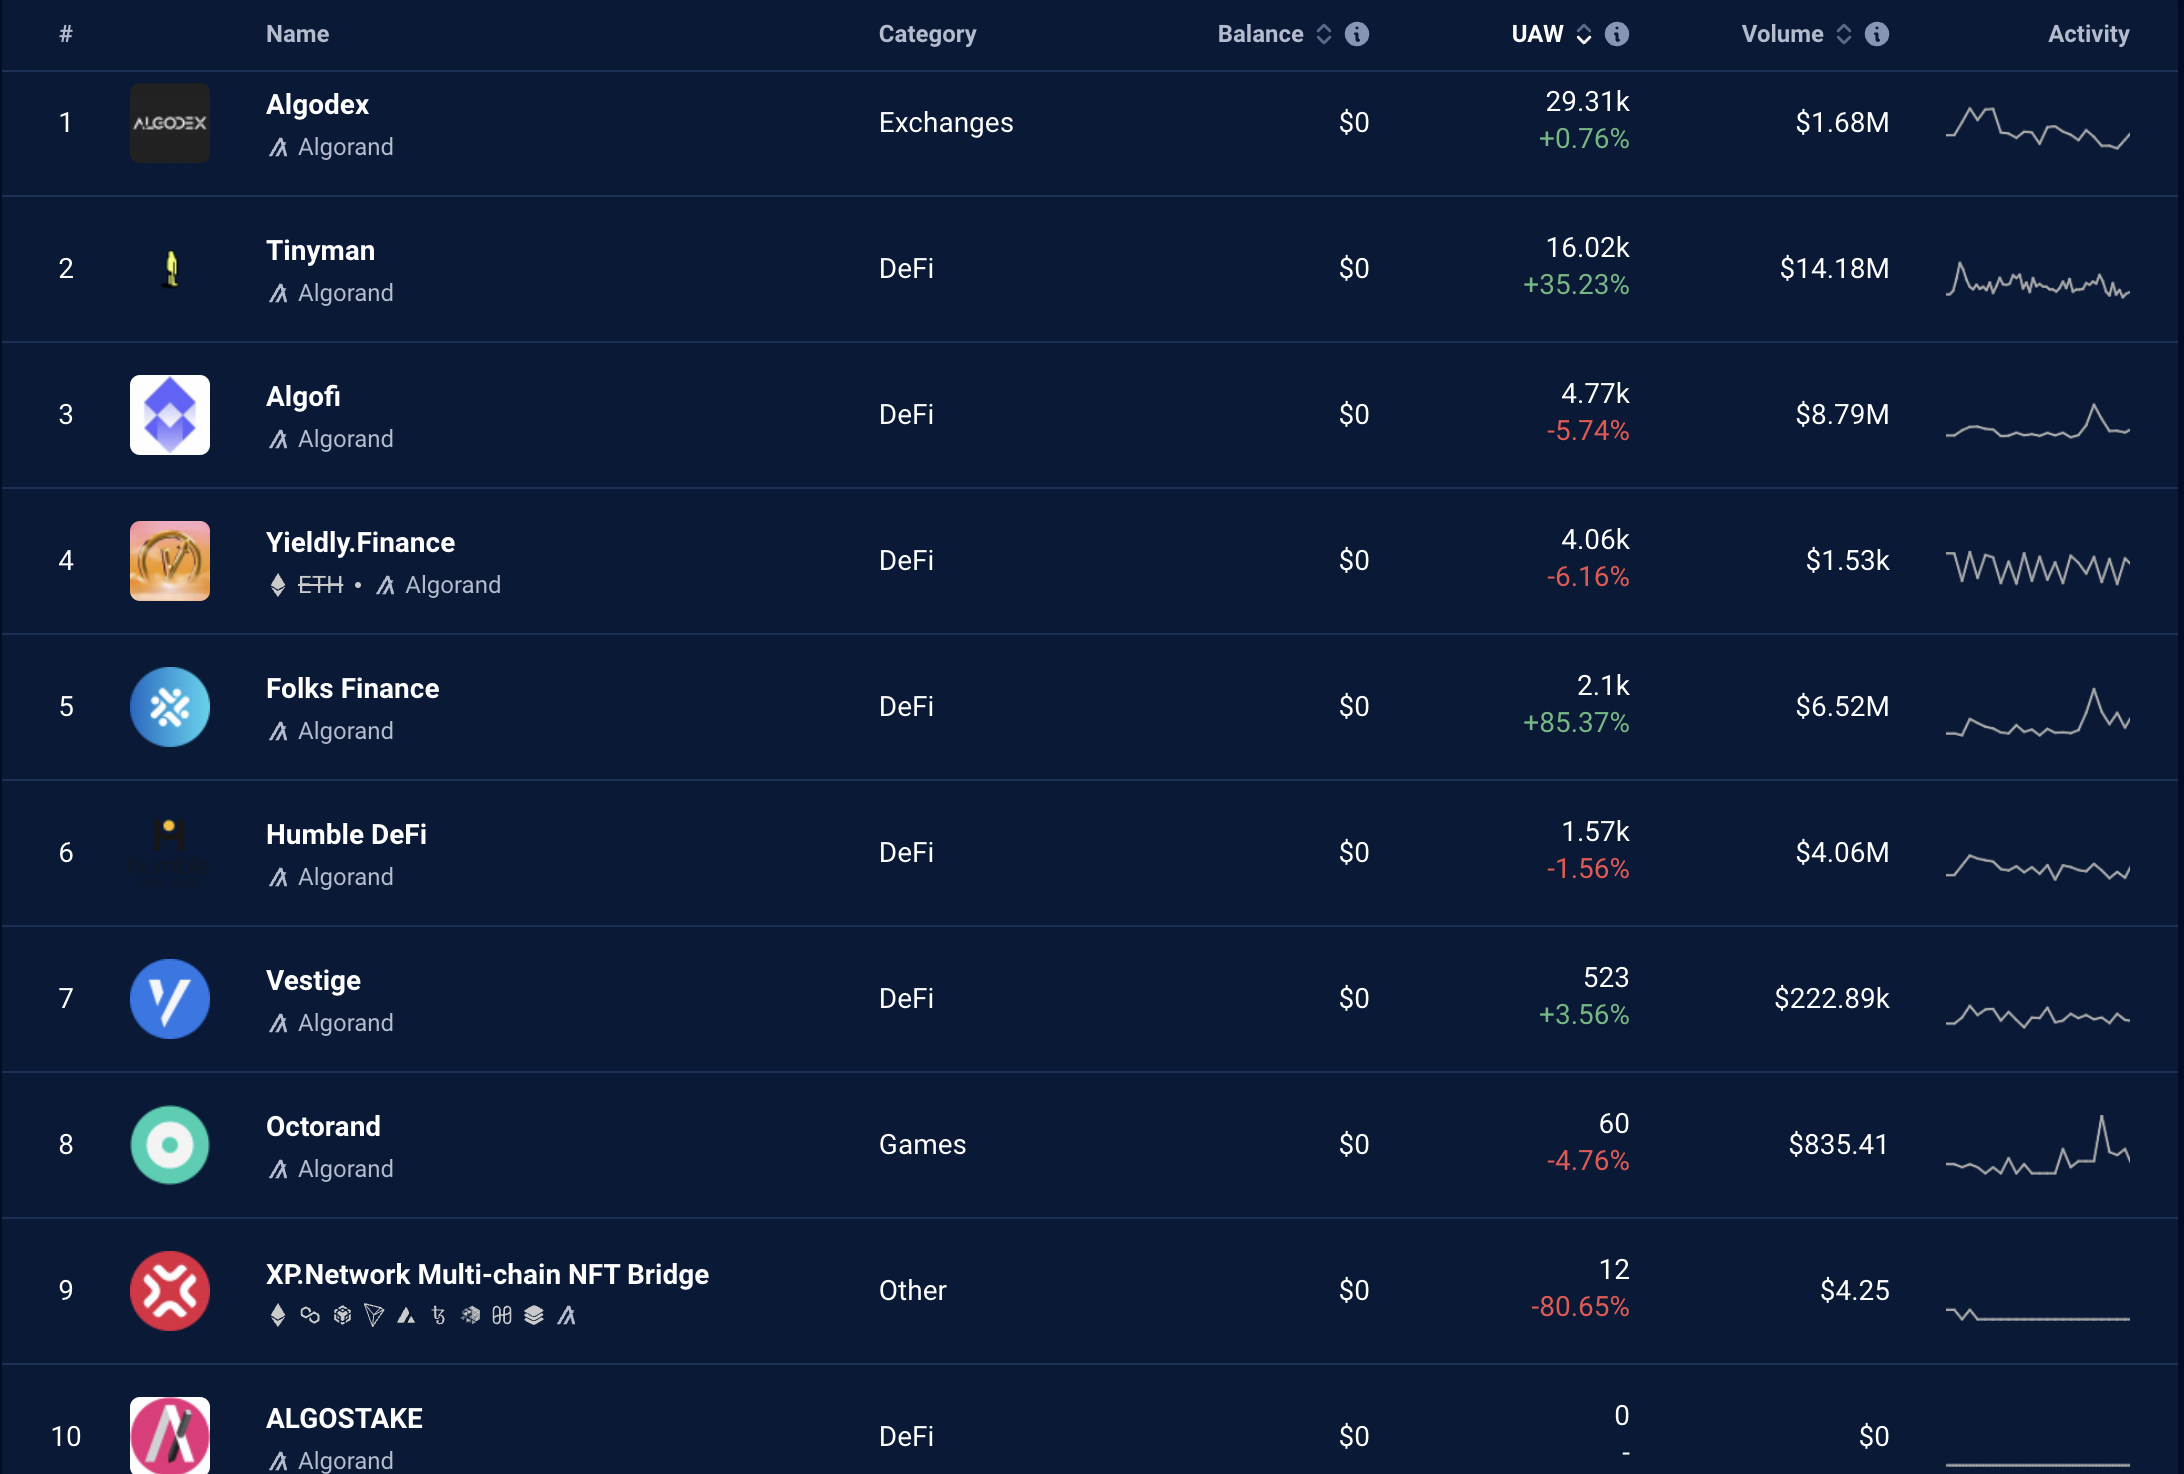The image size is (2184, 1474).
Task: Click the Yieldly.Finance logo thumbnail
Action: (x=170, y=561)
